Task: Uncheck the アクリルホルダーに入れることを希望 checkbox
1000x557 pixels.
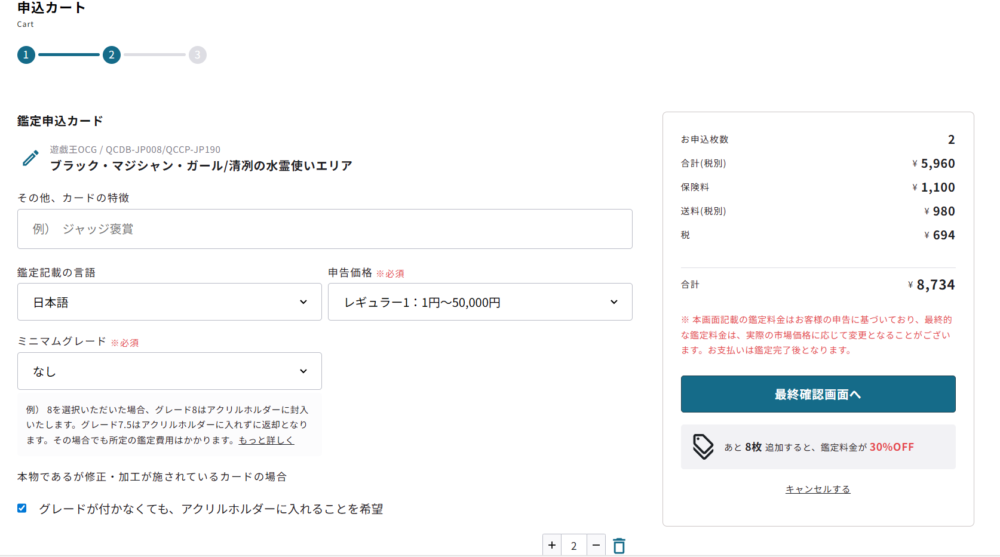Action: pos(22,509)
